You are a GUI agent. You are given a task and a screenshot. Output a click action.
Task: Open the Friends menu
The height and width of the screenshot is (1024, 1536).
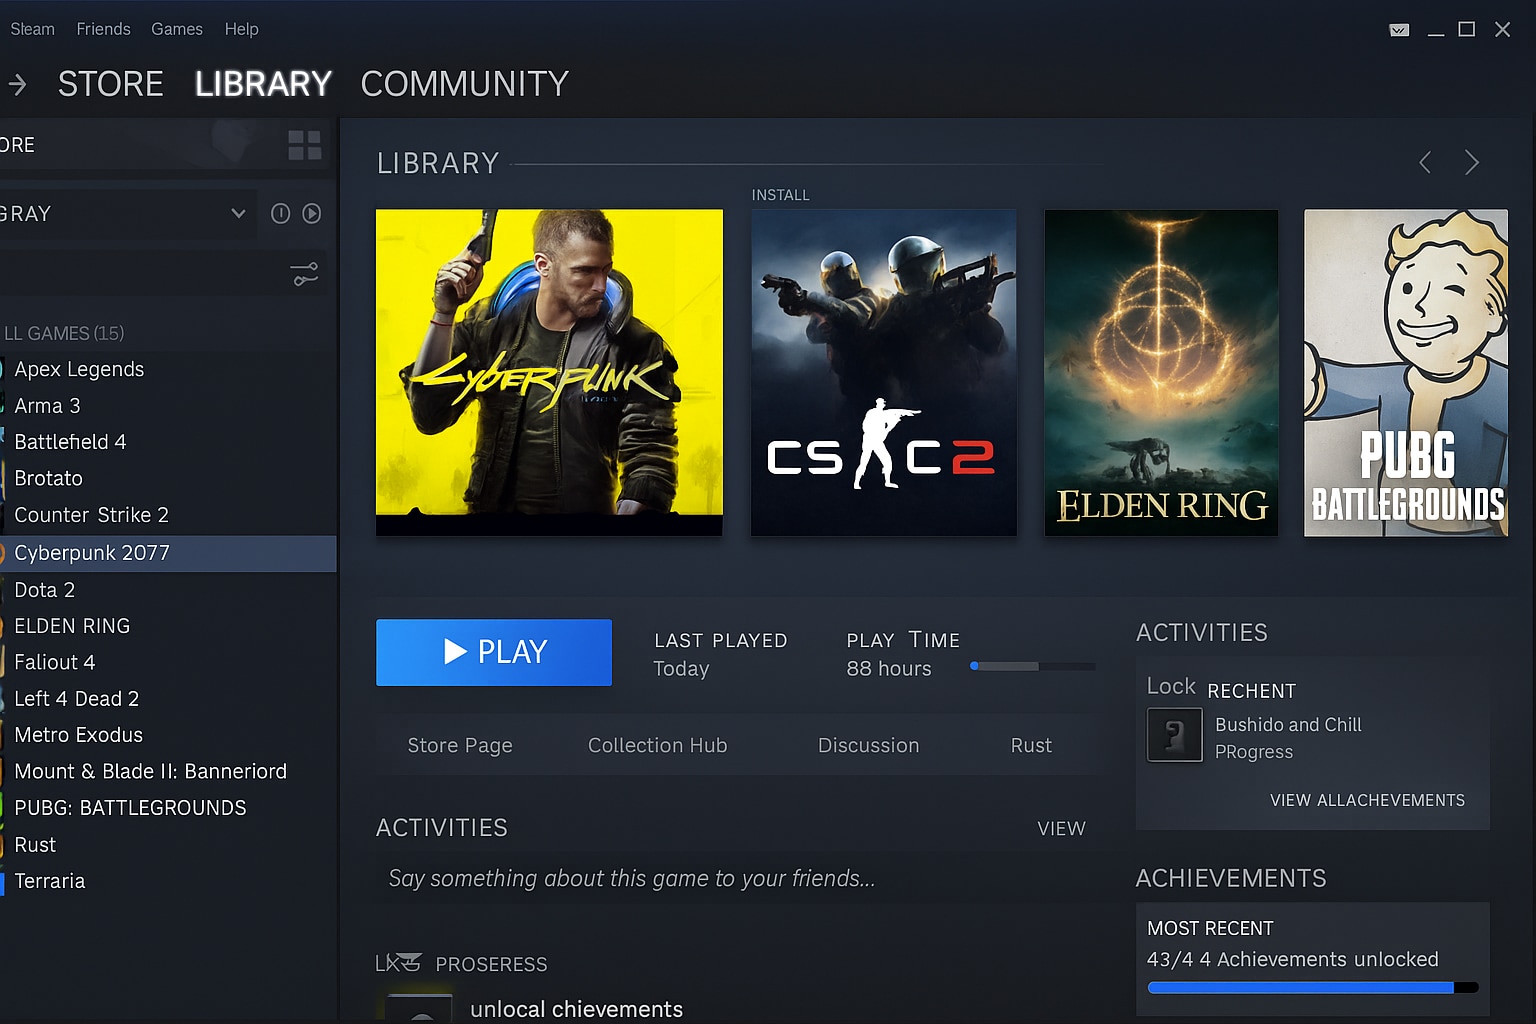pos(103,29)
